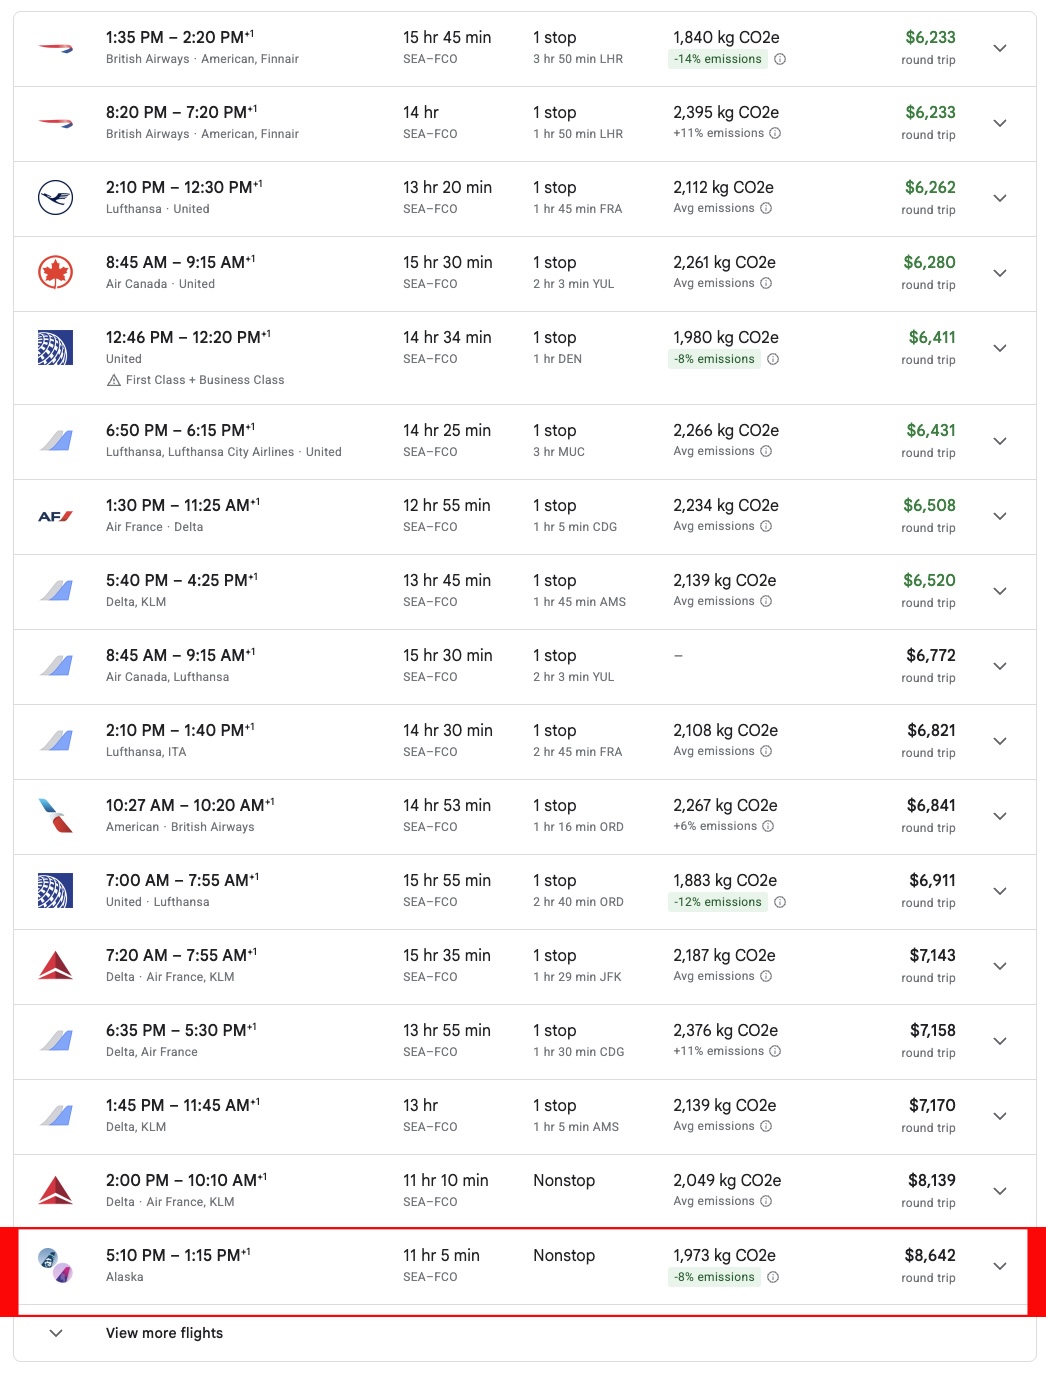Expand the $6,280 Air Canada flight chevron
Viewport: 1046px width, 1376px height.
999,273
